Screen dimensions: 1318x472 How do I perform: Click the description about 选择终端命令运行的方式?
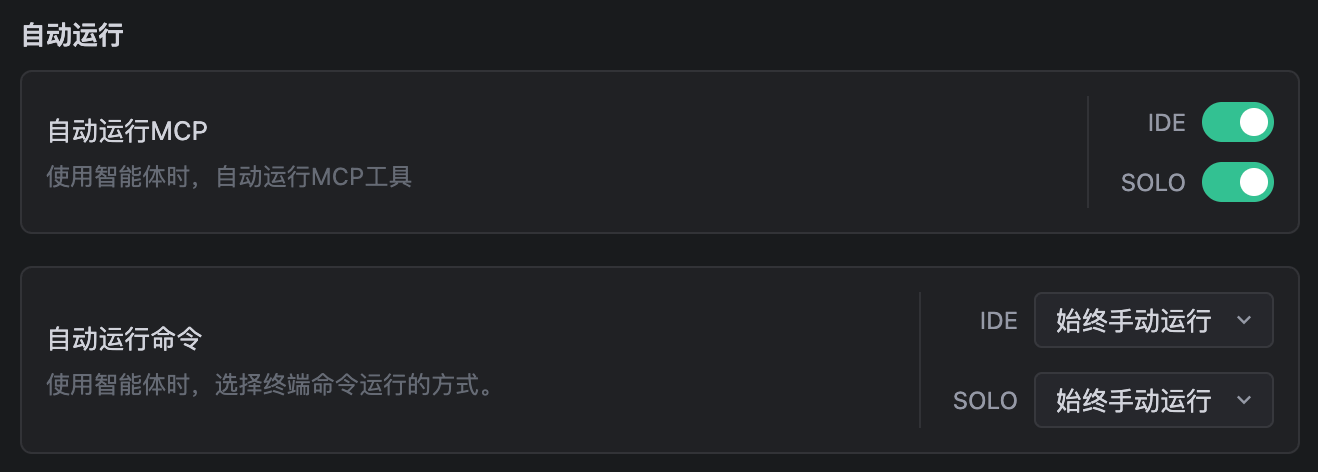(x=271, y=385)
